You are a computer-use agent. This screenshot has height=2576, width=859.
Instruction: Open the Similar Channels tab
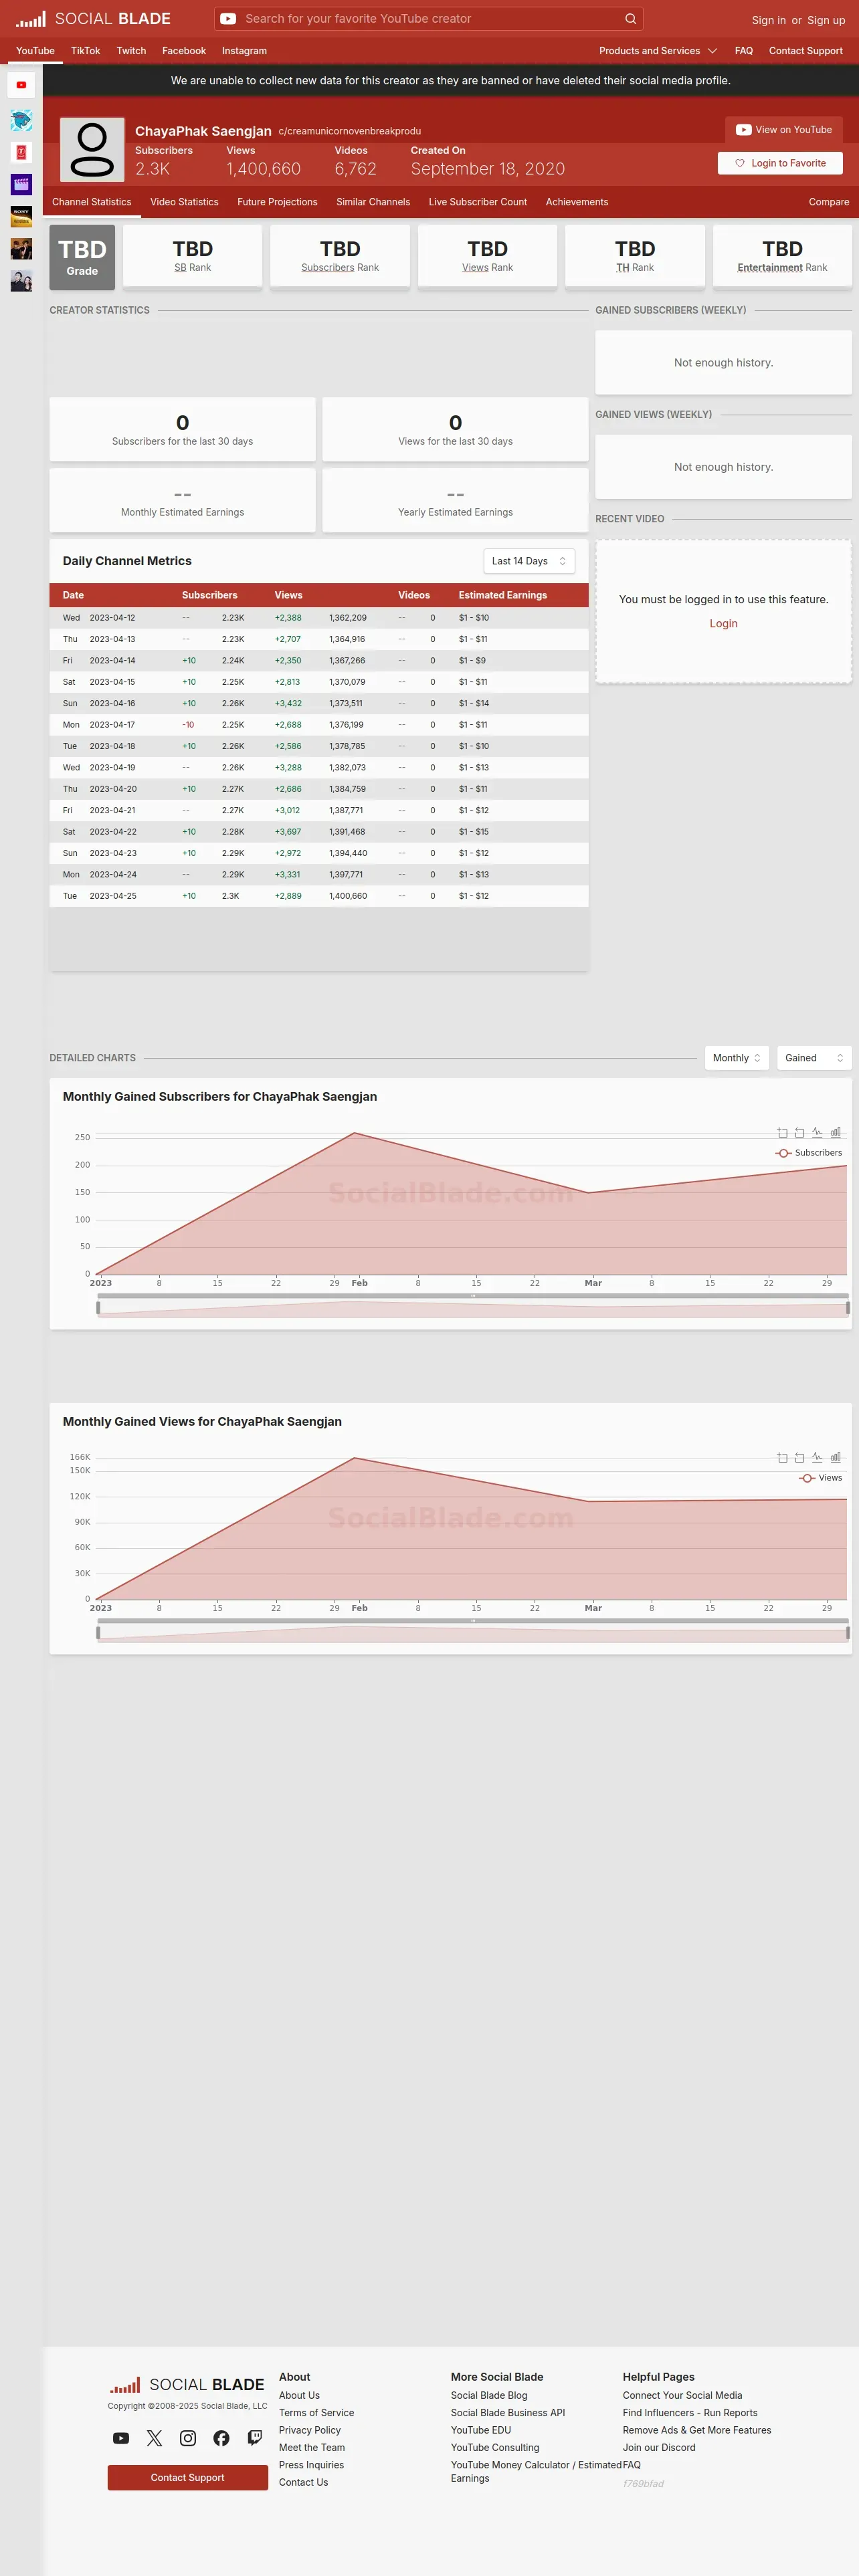373,202
